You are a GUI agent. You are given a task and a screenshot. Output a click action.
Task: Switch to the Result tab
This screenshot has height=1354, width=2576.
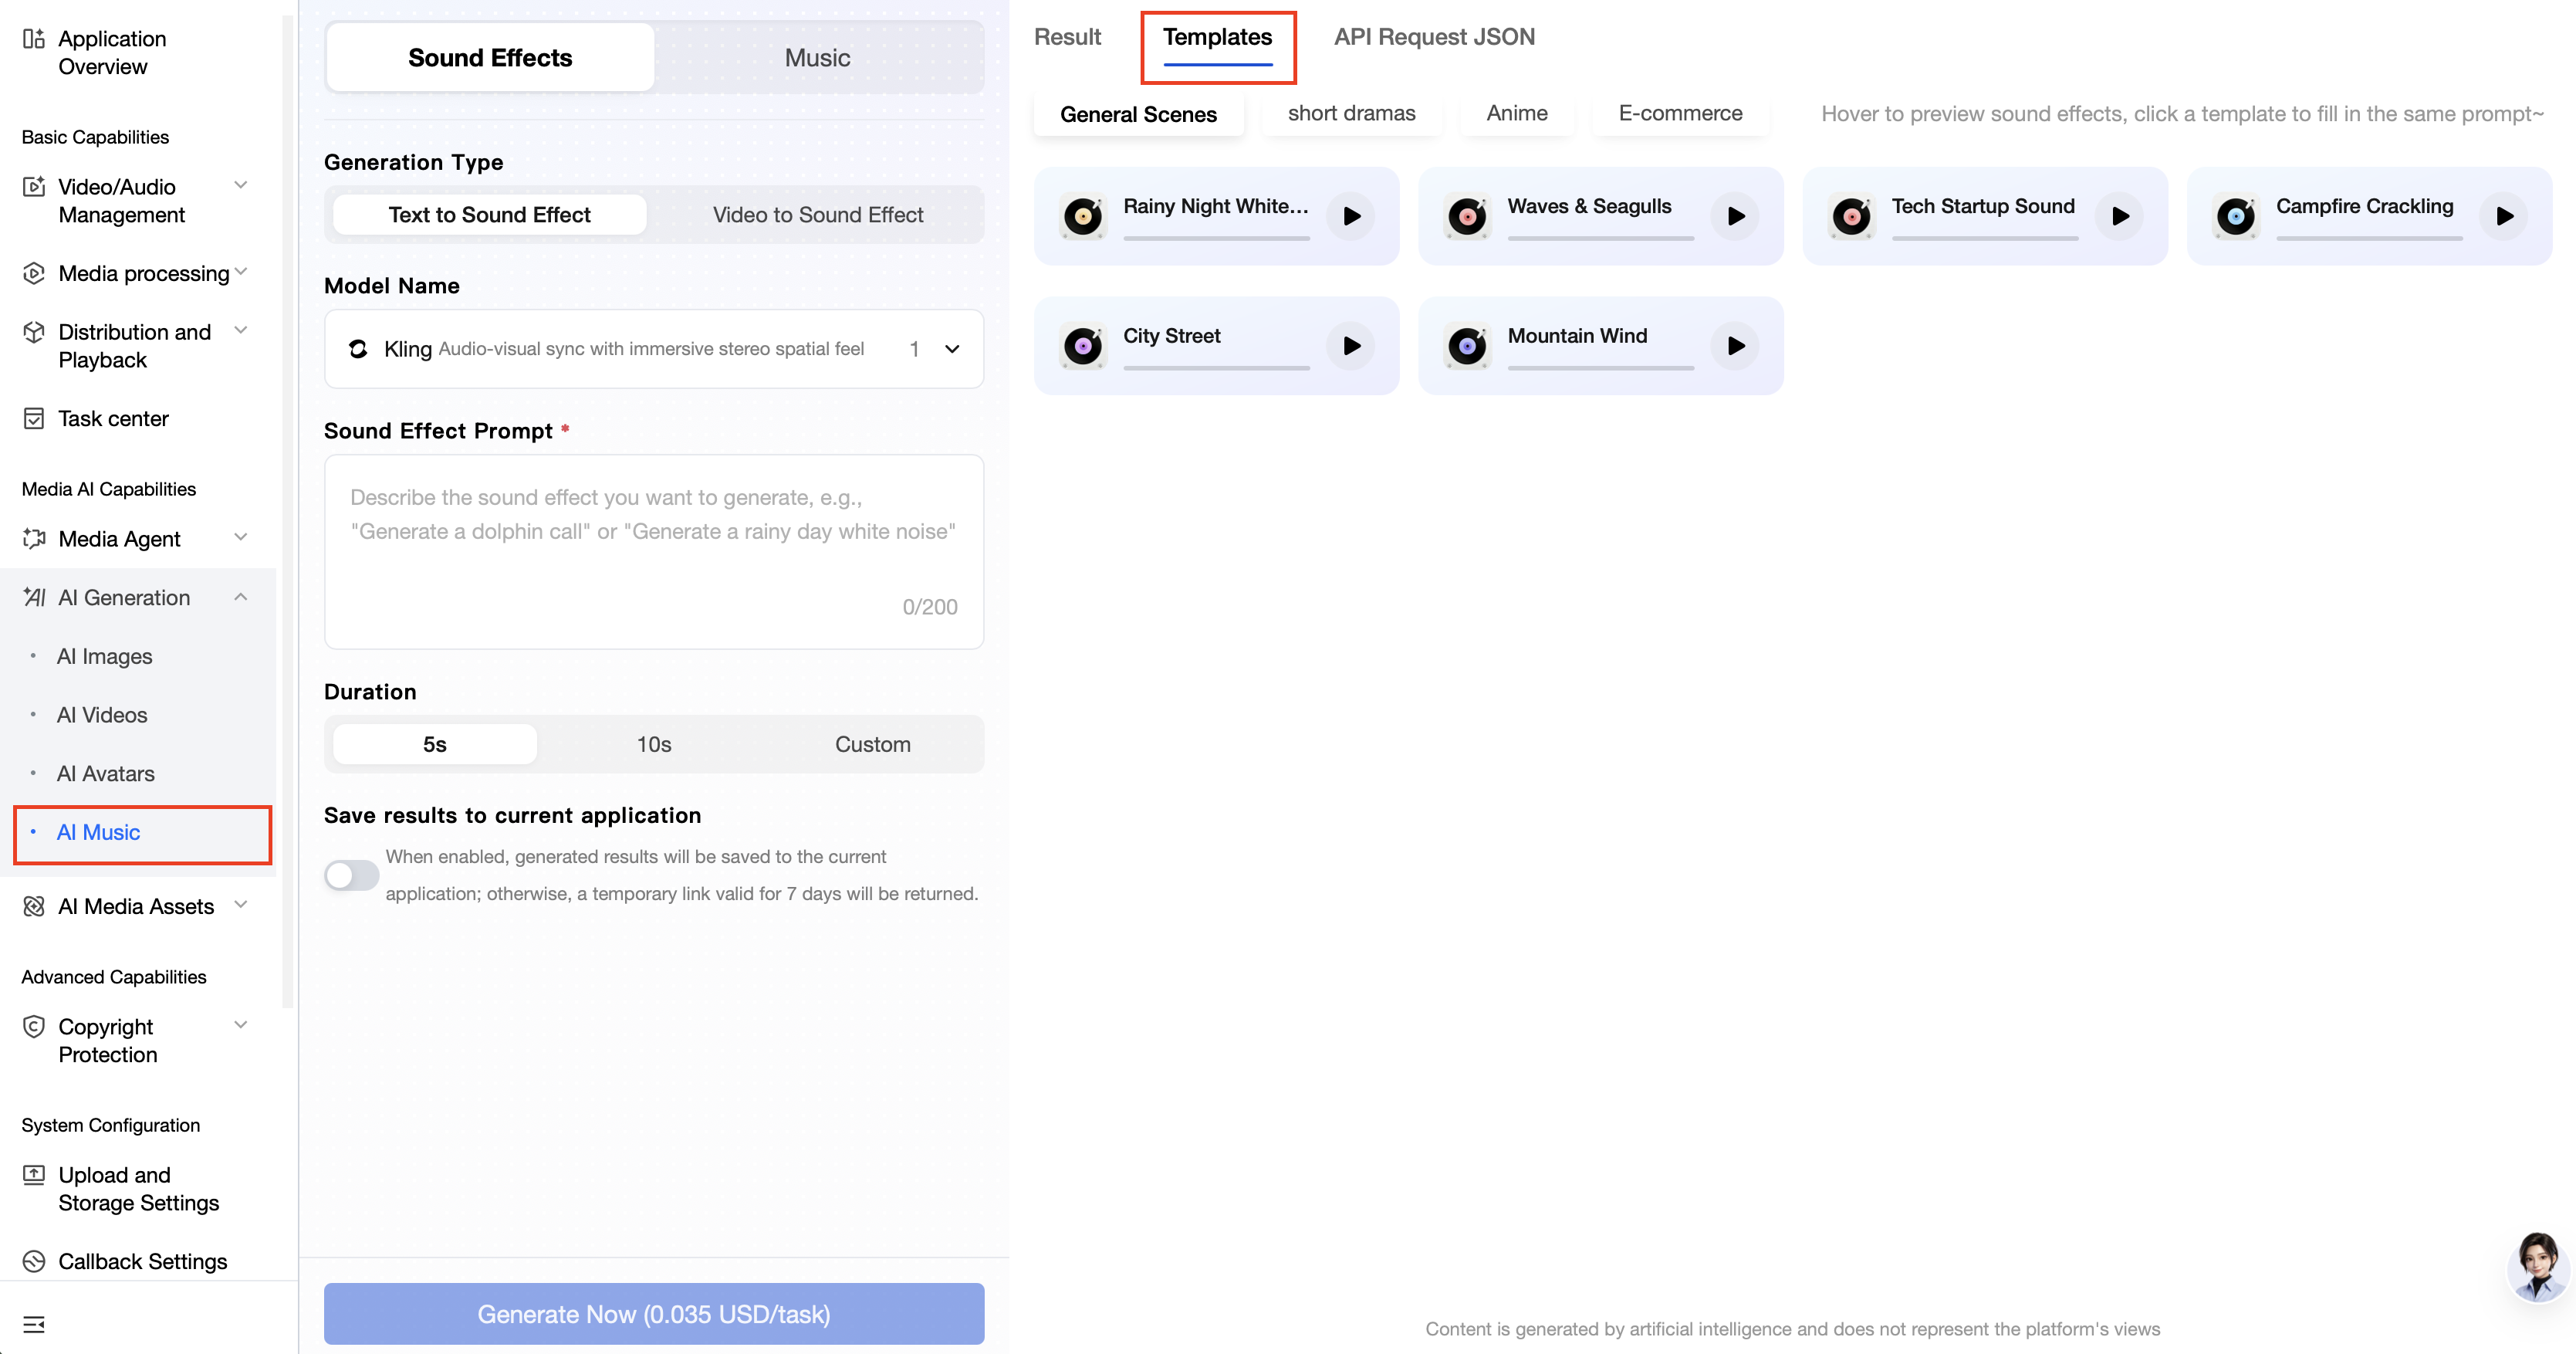click(x=1067, y=37)
